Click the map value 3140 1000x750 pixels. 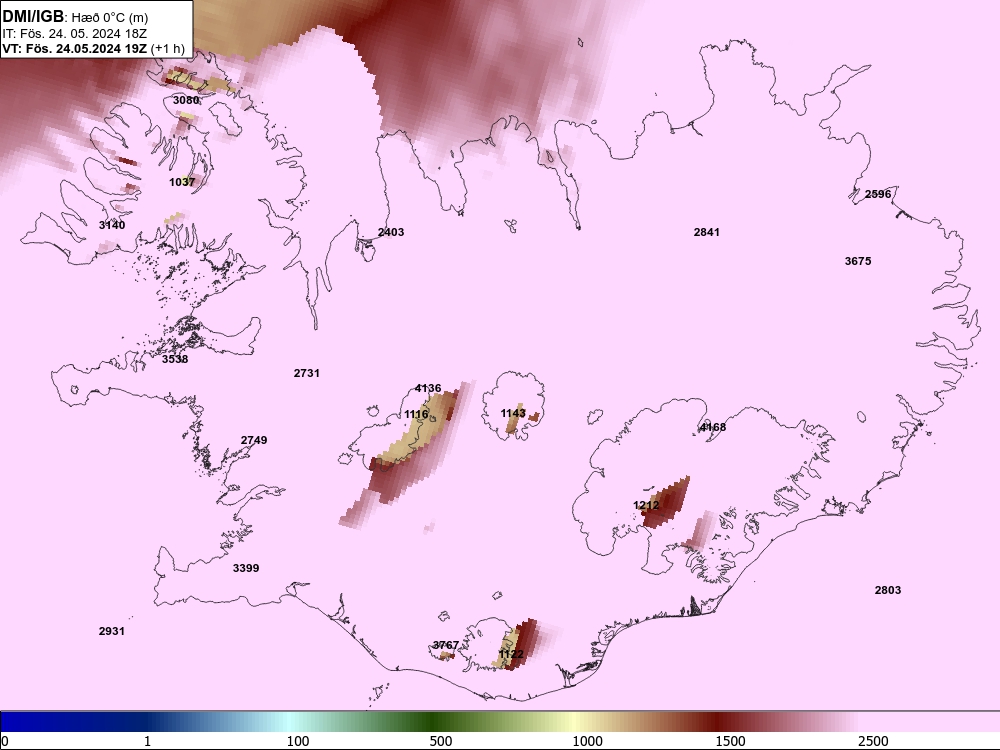point(112,225)
